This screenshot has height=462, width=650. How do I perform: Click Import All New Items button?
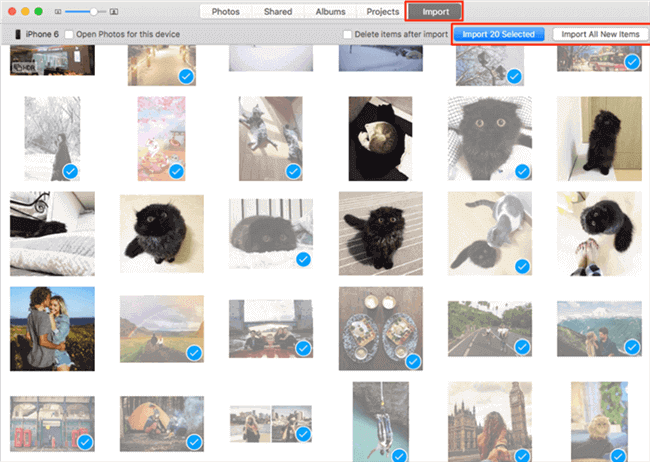click(600, 34)
